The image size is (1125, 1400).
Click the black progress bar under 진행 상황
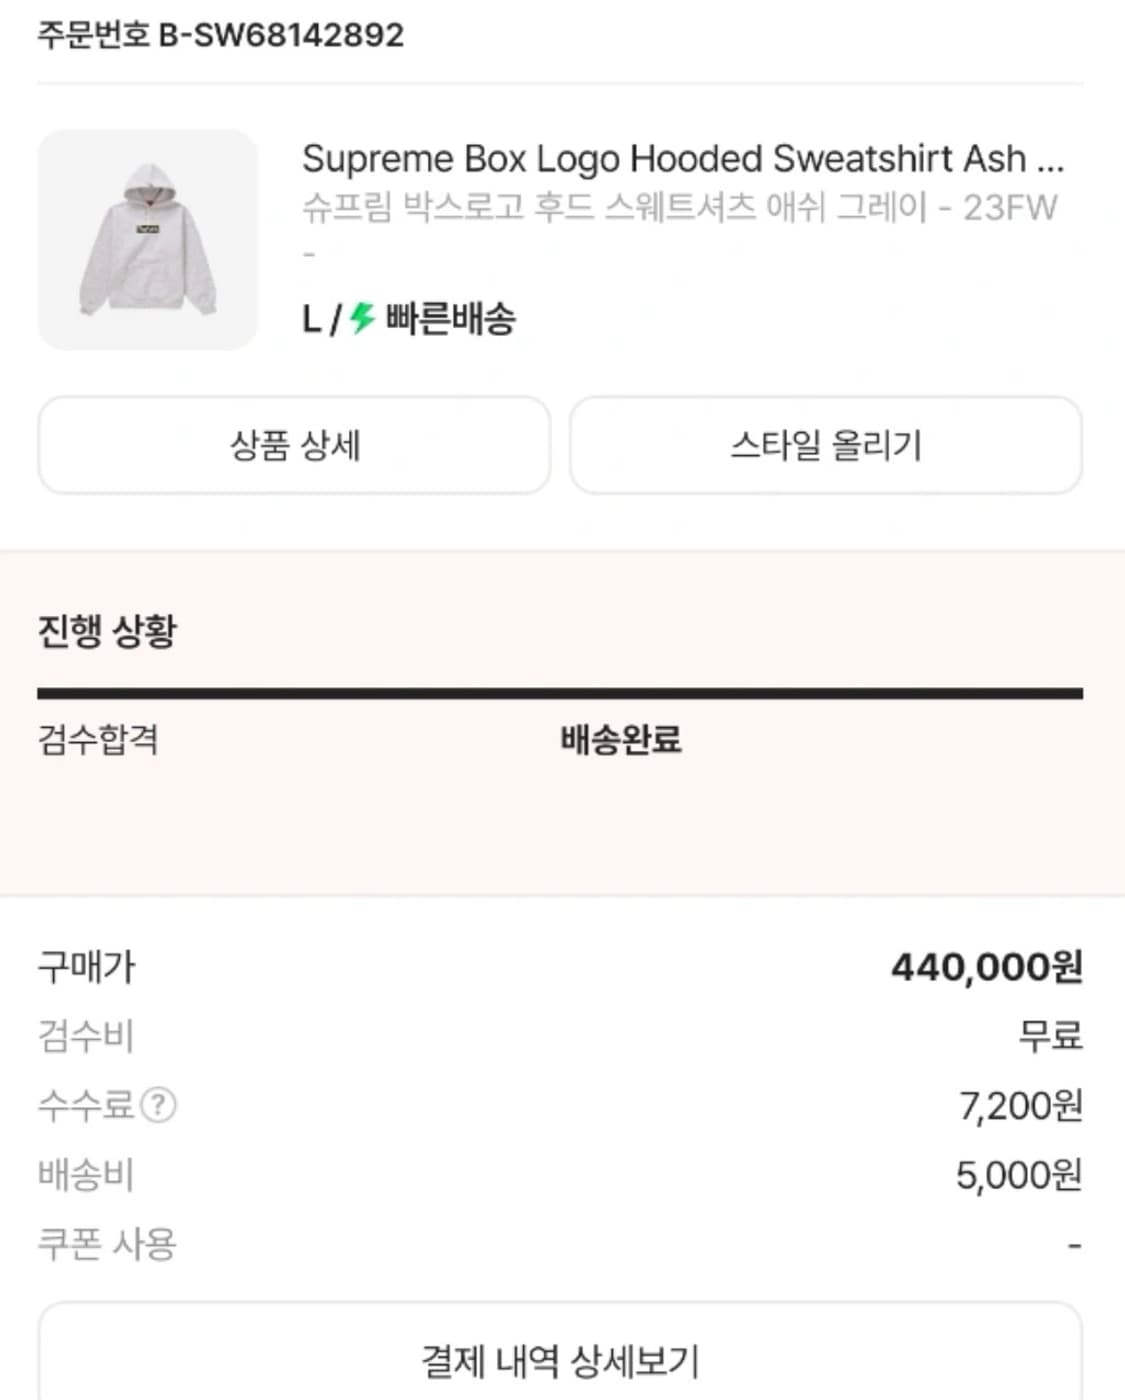pyautogui.click(x=560, y=693)
